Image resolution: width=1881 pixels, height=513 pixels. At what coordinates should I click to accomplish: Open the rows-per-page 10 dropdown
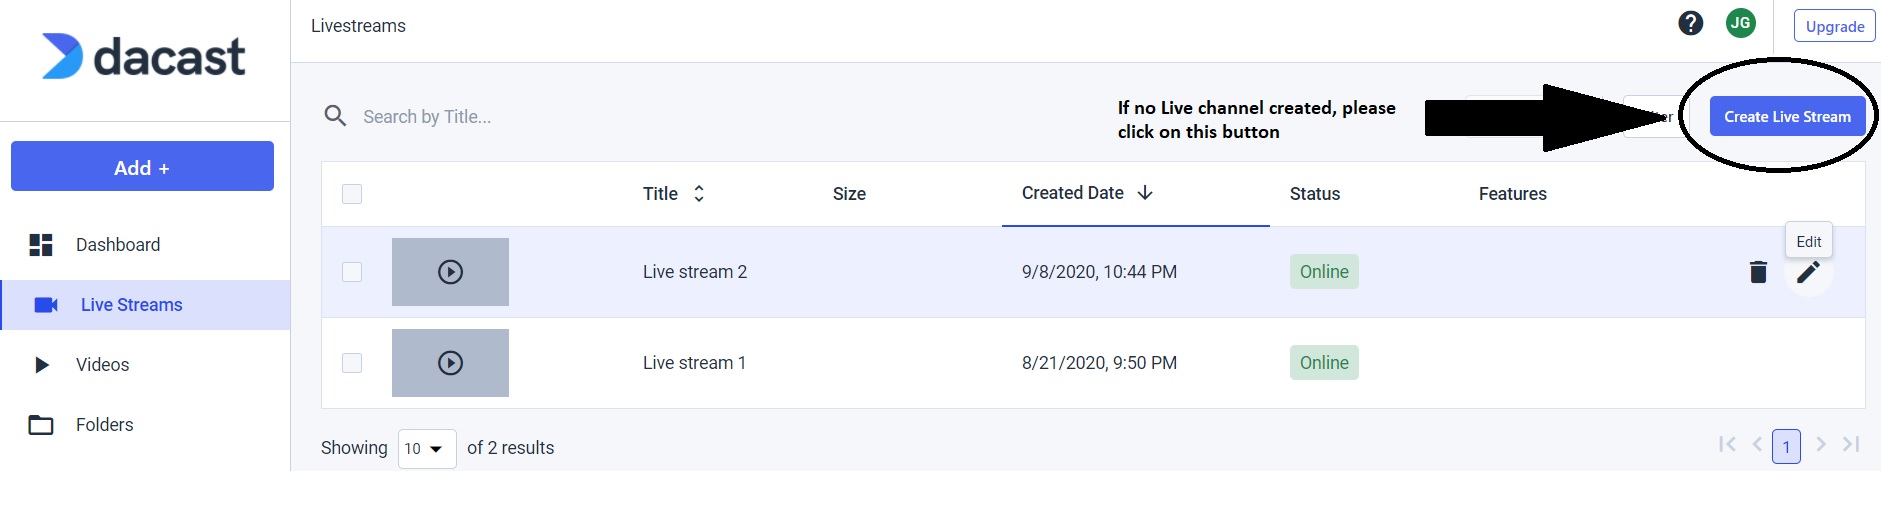point(426,449)
